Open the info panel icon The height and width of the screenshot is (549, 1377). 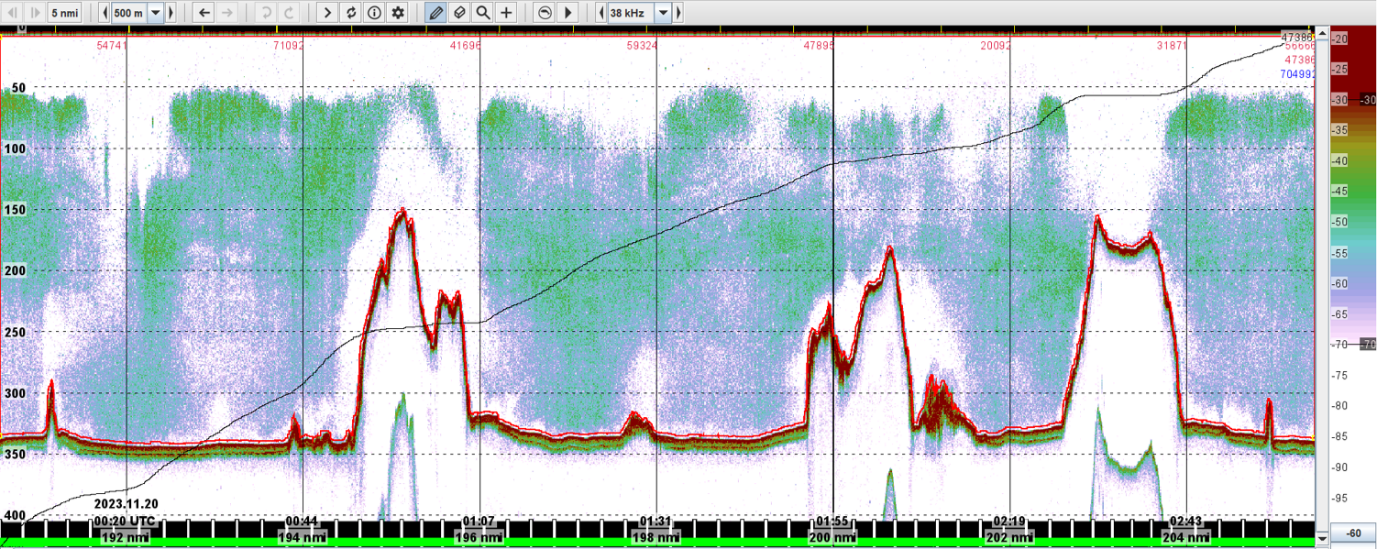pyautogui.click(x=374, y=13)
